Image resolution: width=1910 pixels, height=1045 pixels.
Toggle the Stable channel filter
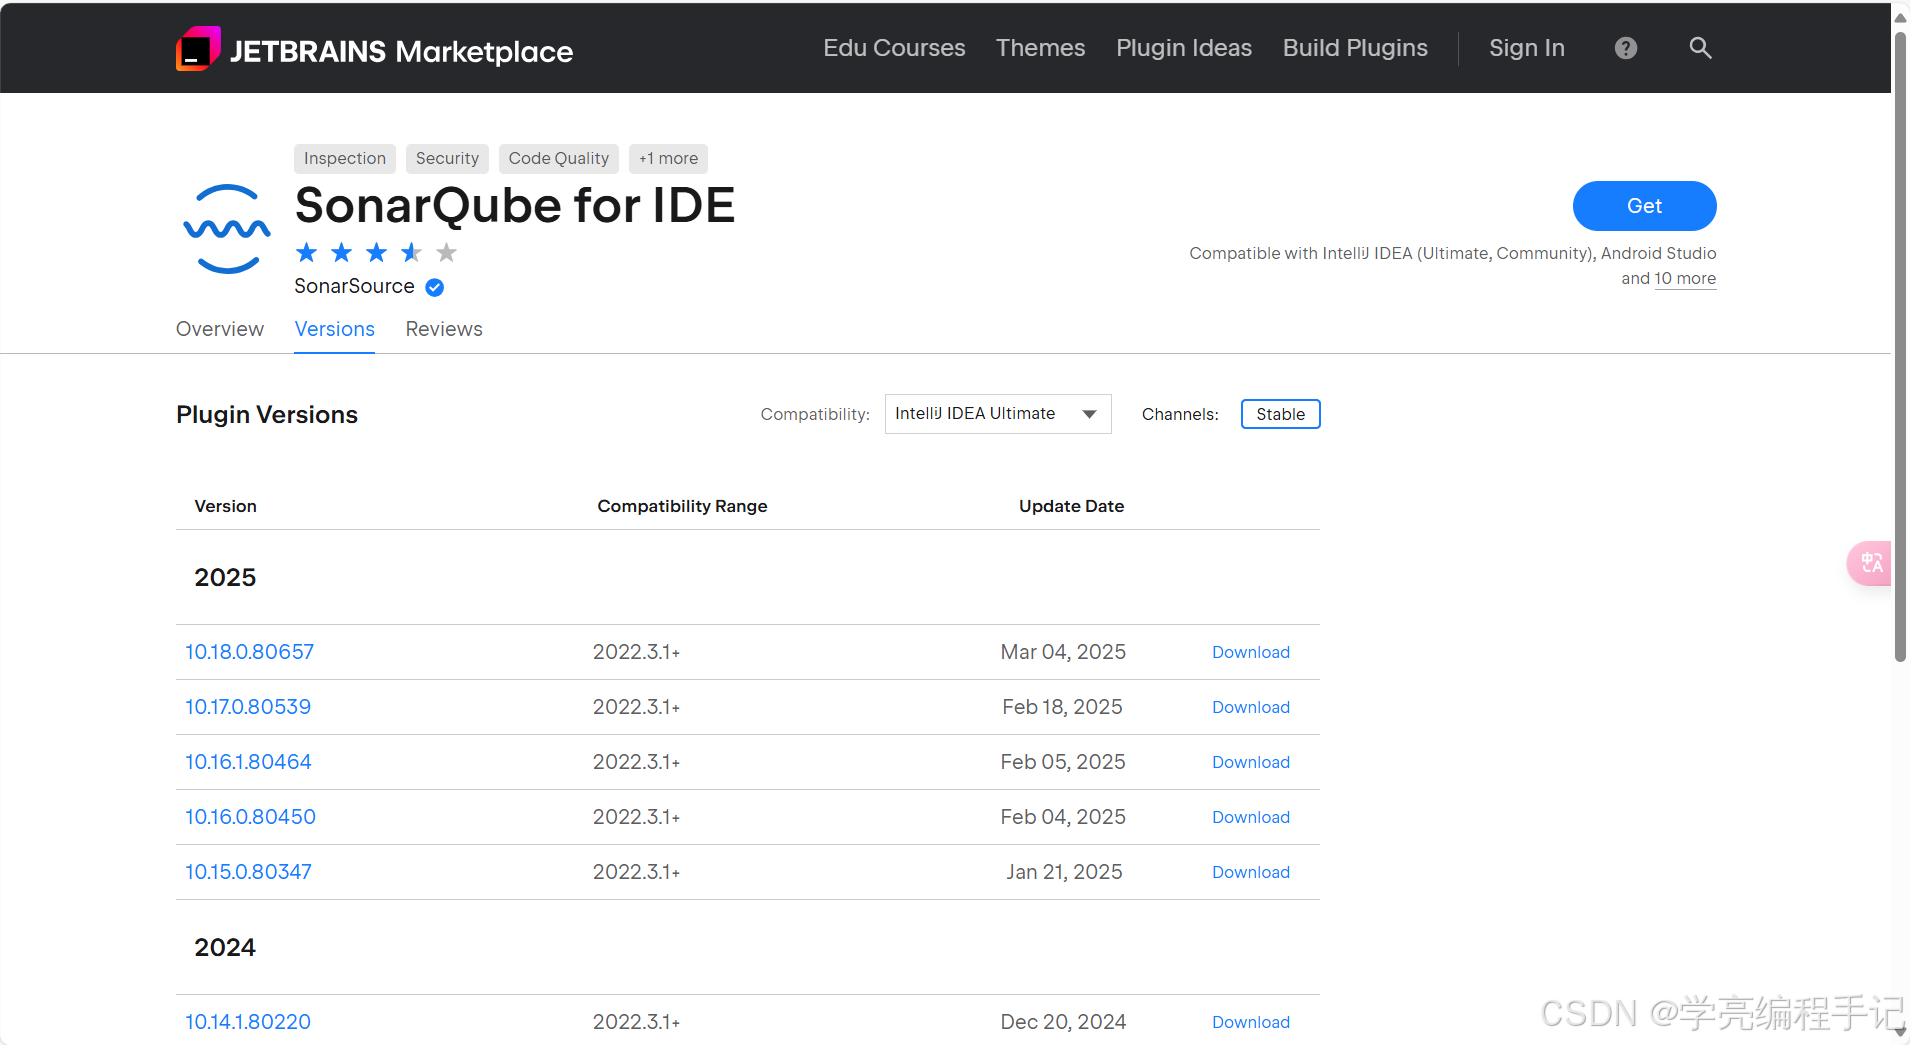click(1281, 414)
